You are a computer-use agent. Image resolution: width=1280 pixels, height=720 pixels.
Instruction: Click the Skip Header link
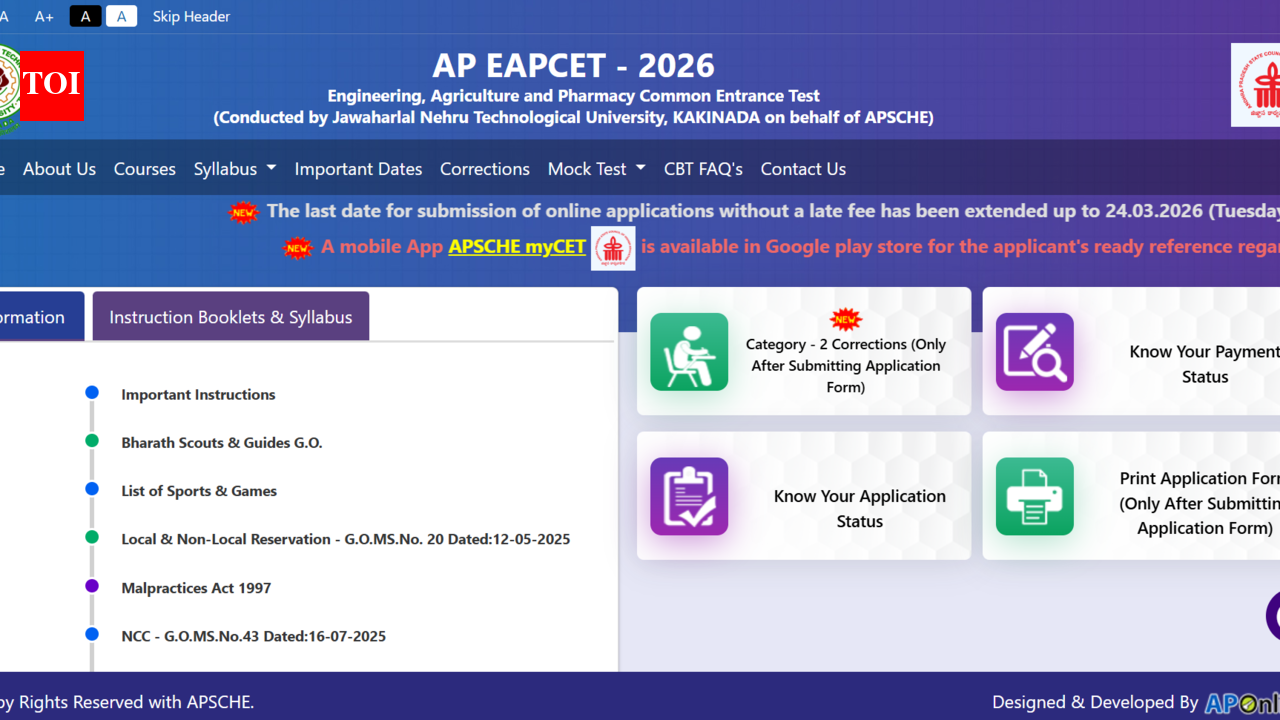point(191,16)
